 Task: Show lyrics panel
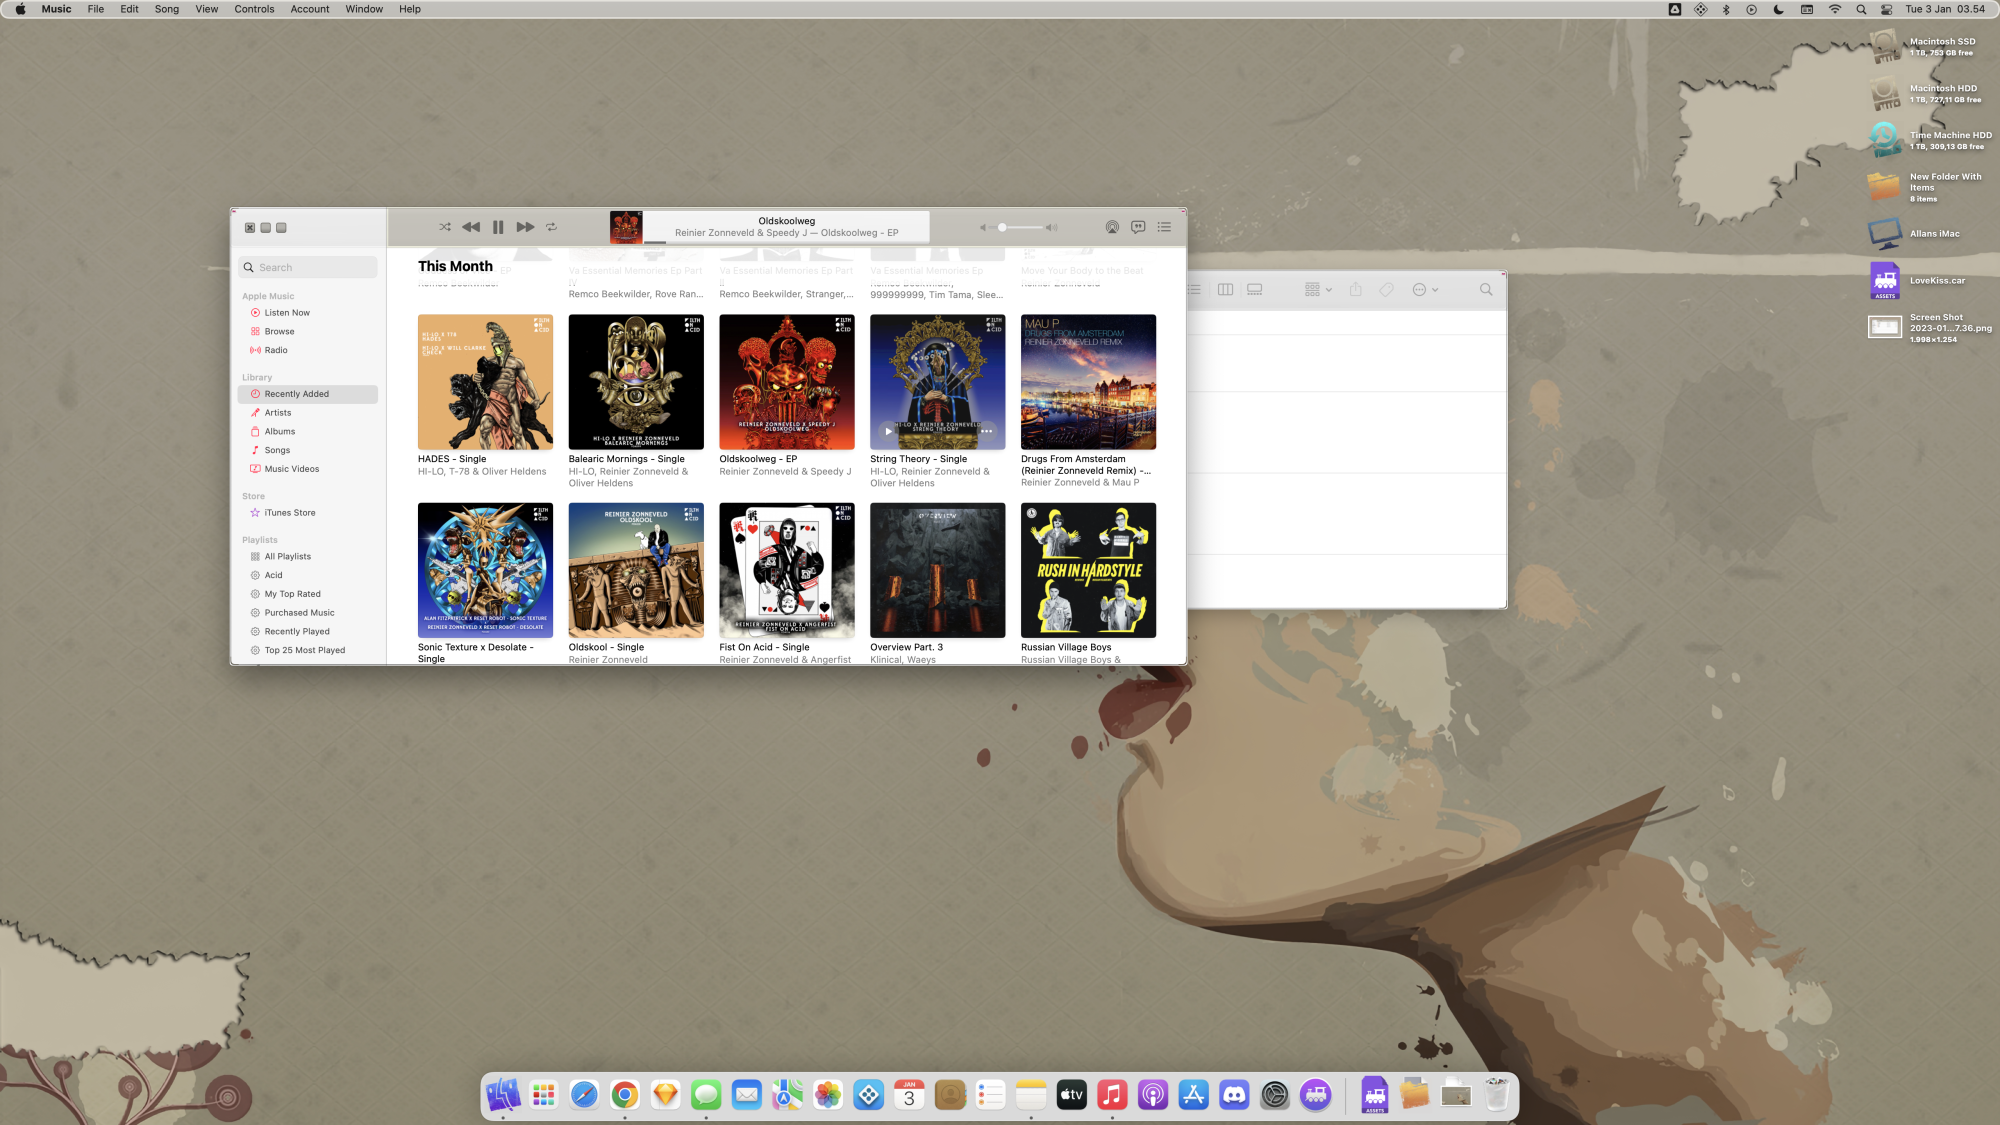point(1138,227)
